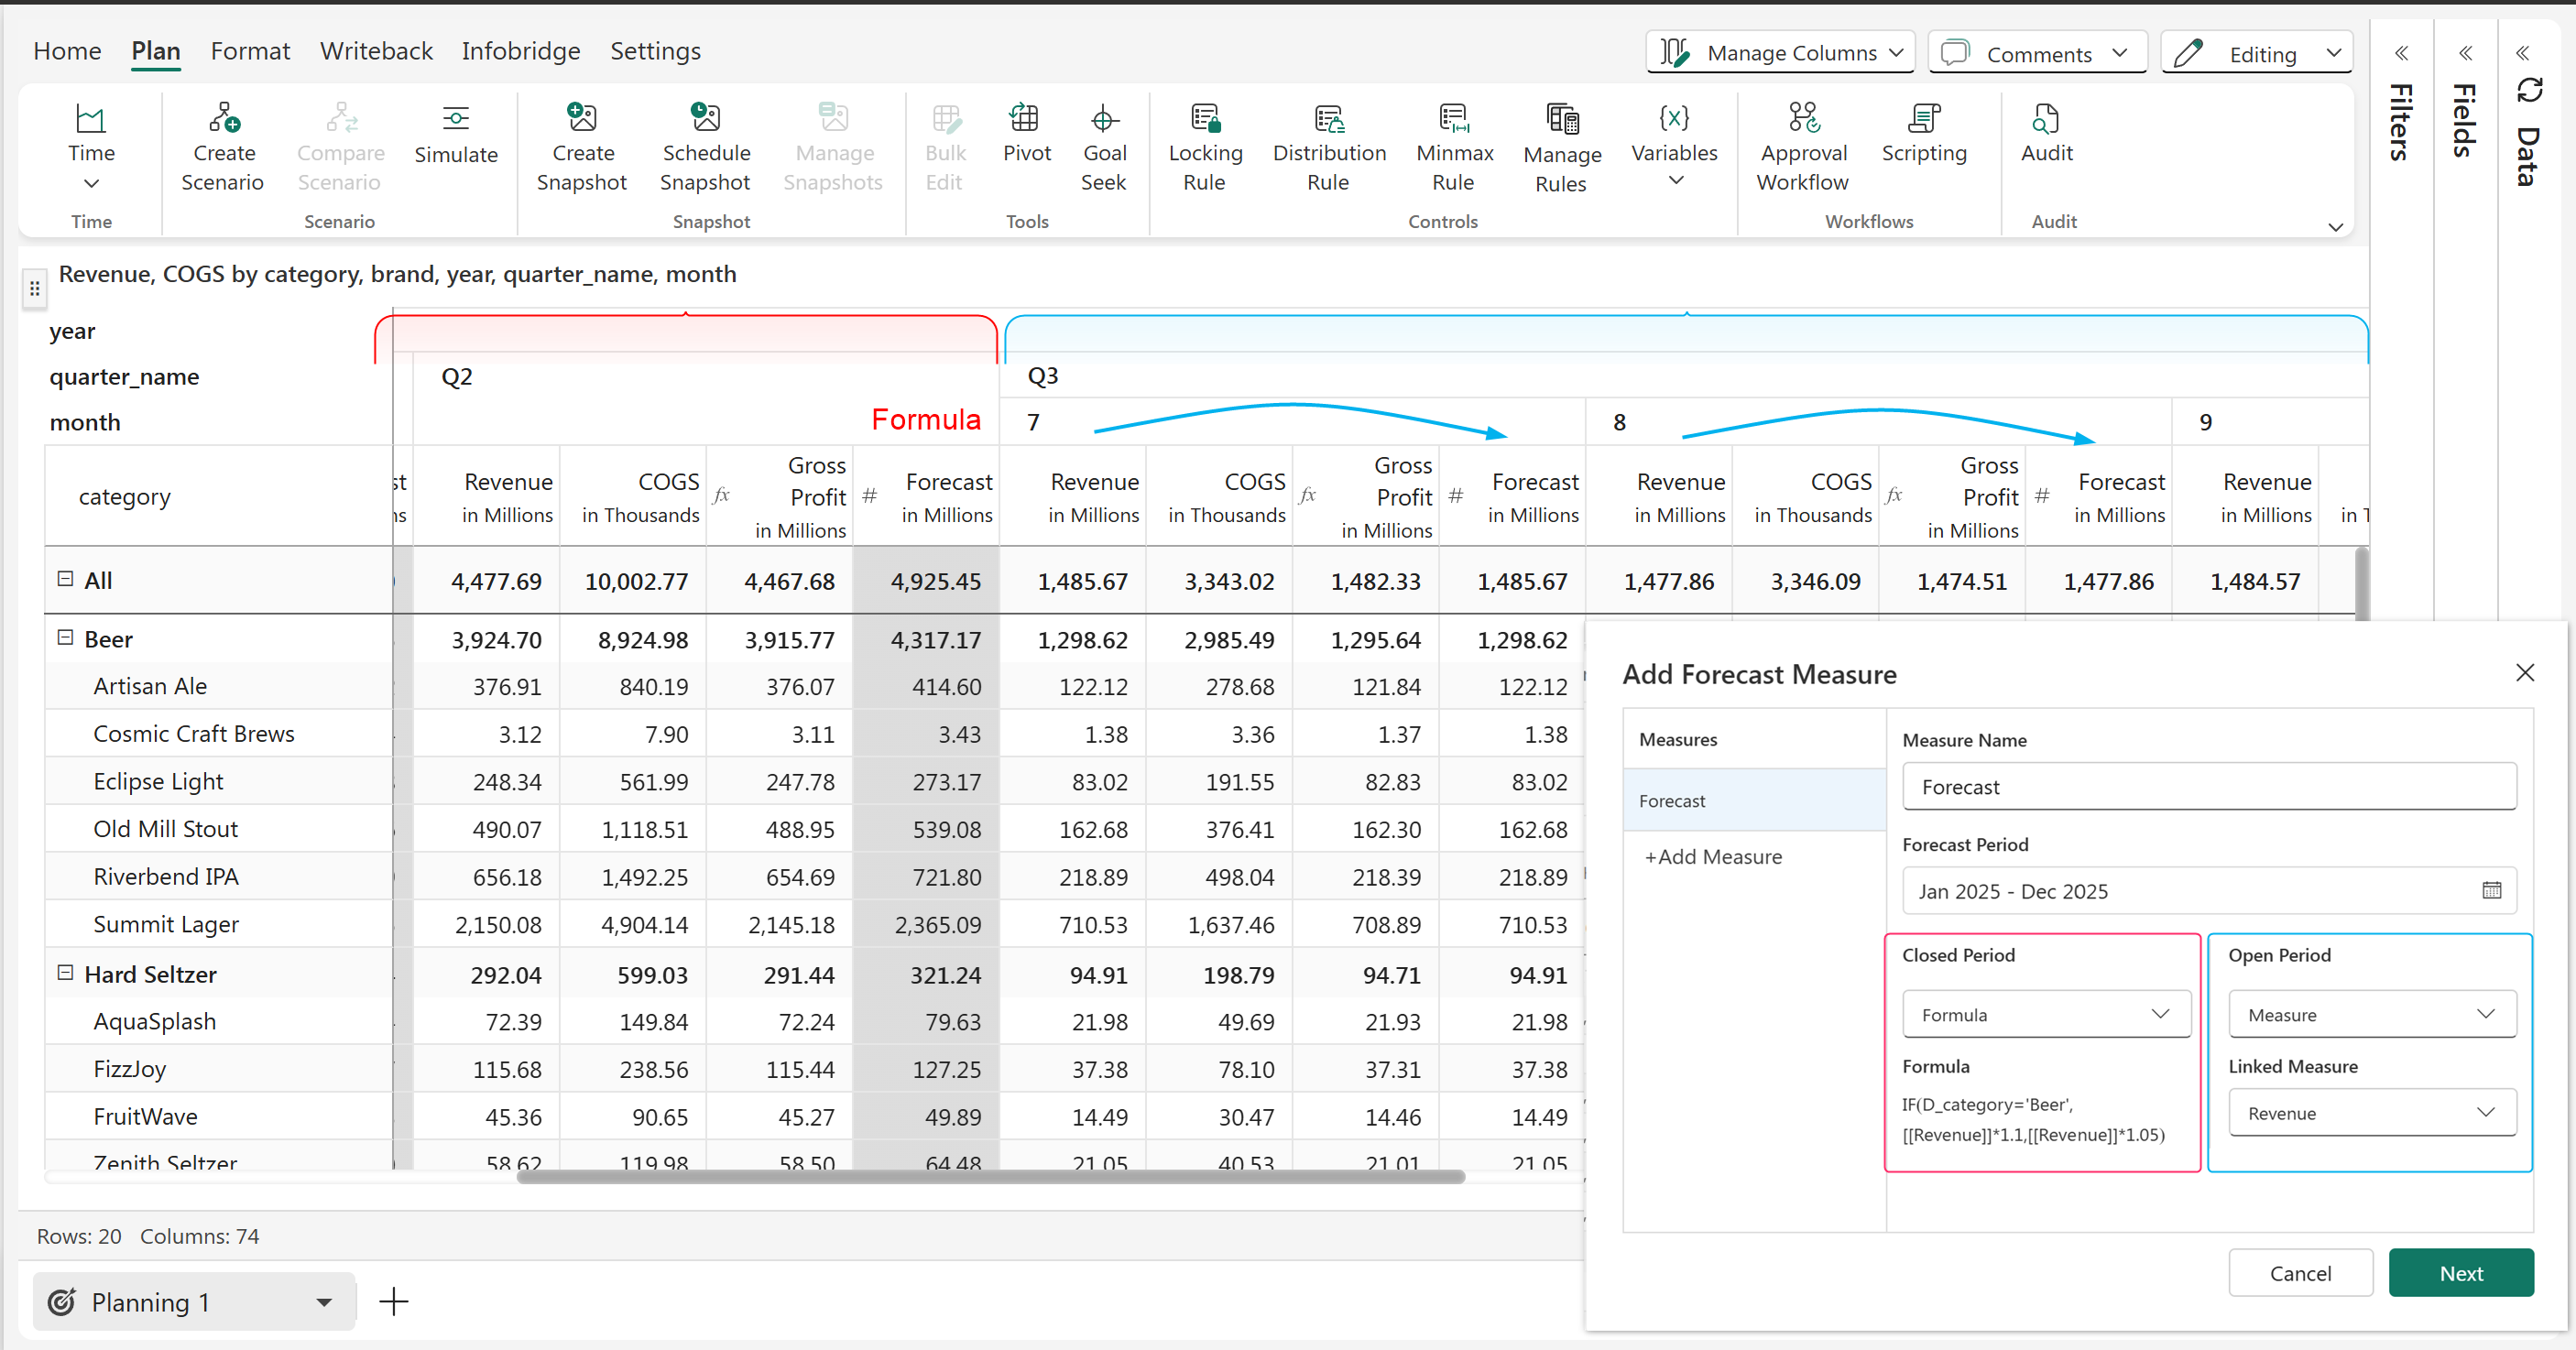This screenshot has width=2576, height=1350.
Task: Collapse the Beer category rows
Action: (65, 638)
